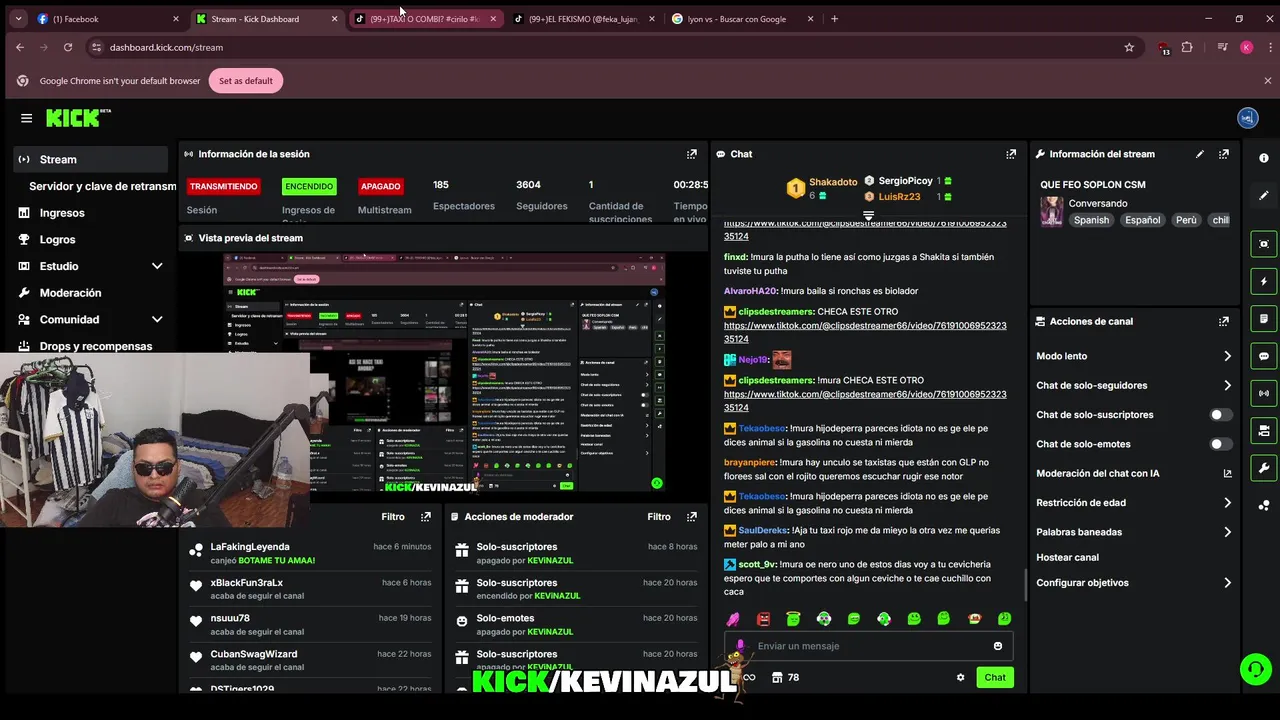1280x720 pixels.
Task: Toggle the document icon in right sidebar
Action: (x=1264, y=319)
